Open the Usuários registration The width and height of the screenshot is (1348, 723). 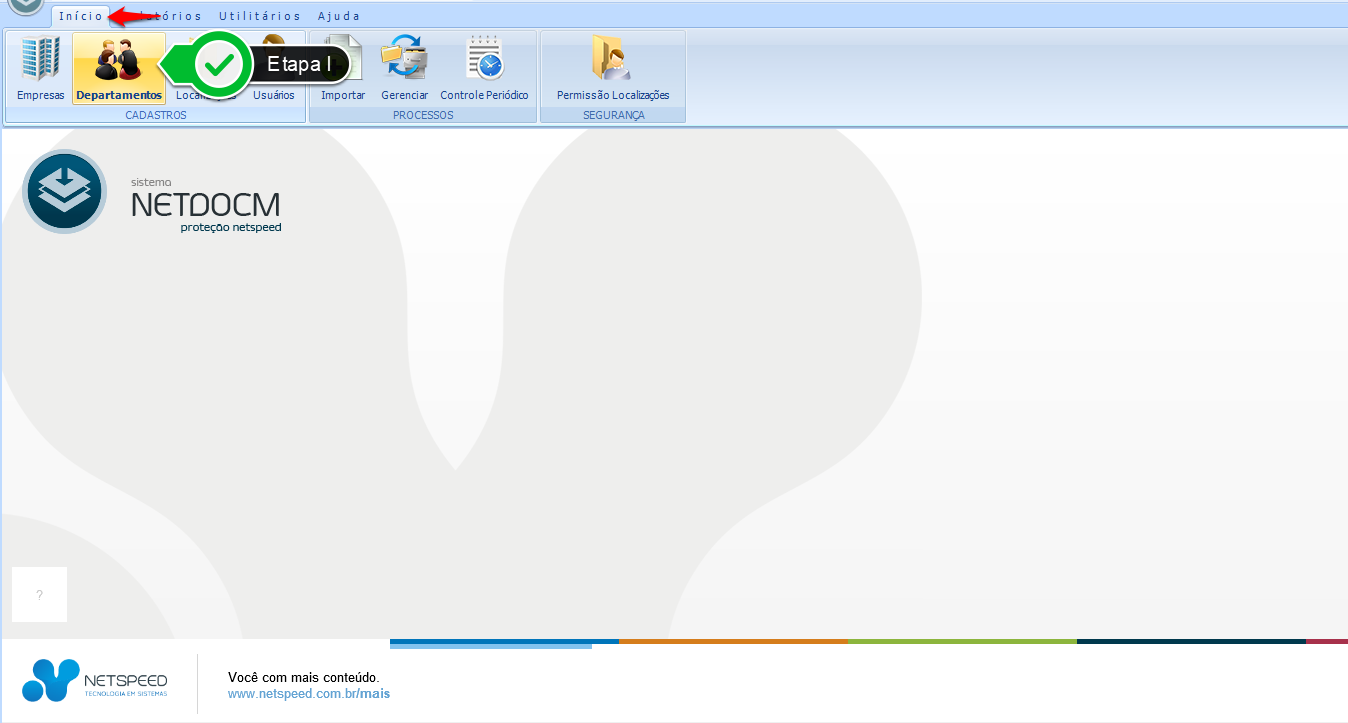point(274,69)
